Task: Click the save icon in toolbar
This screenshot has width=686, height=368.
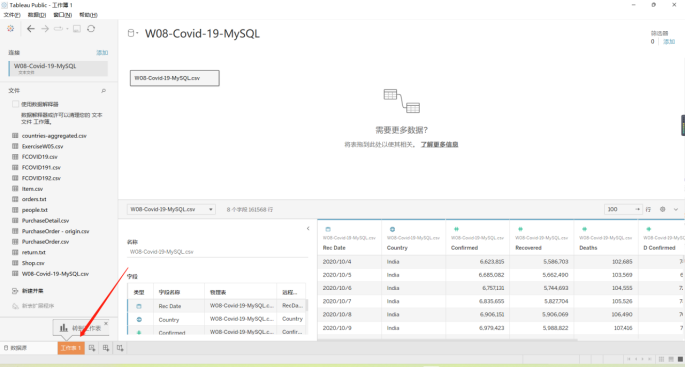Action: tap(77, 29)
